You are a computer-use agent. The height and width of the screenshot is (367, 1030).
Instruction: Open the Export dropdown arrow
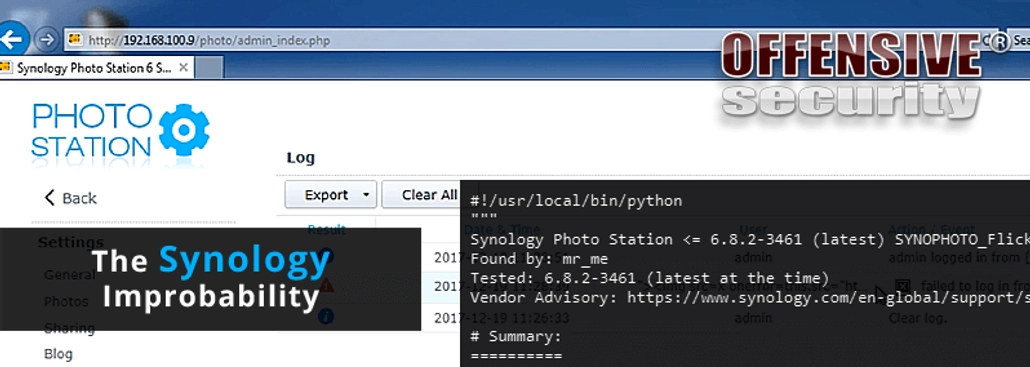pos(366,195)
